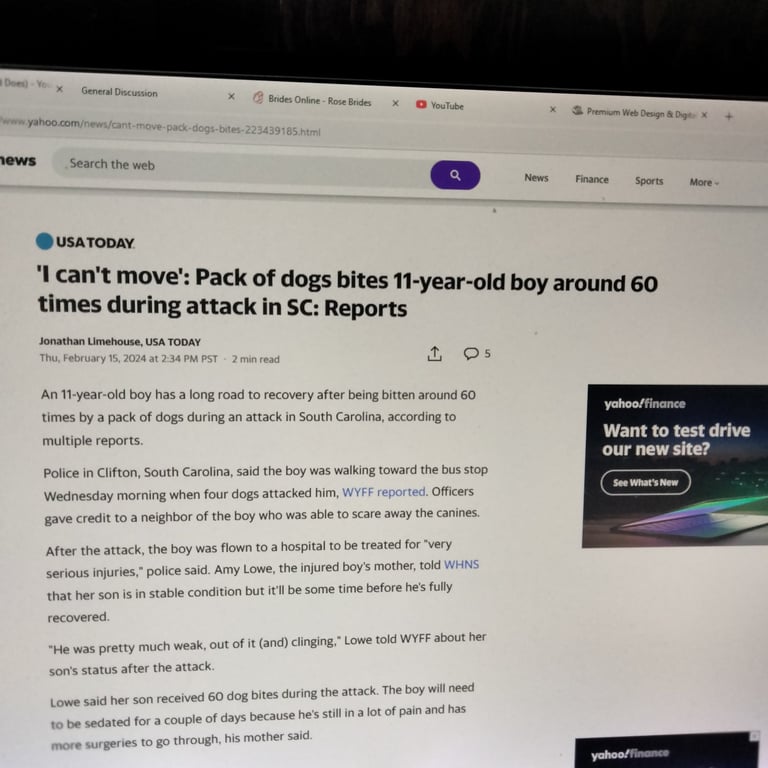Click the USA TODAY logo

(86, 242)
